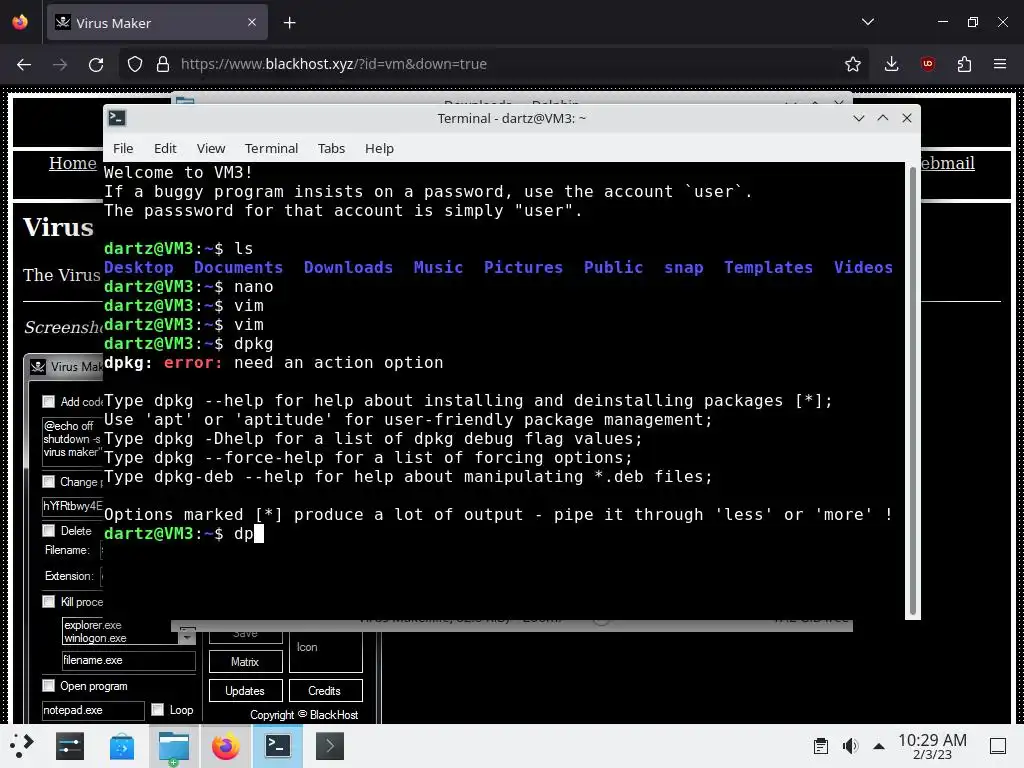This screenshot has width=1024, height=768.
Task: Toggle the Add code checkbox
Action: point(48,401)
